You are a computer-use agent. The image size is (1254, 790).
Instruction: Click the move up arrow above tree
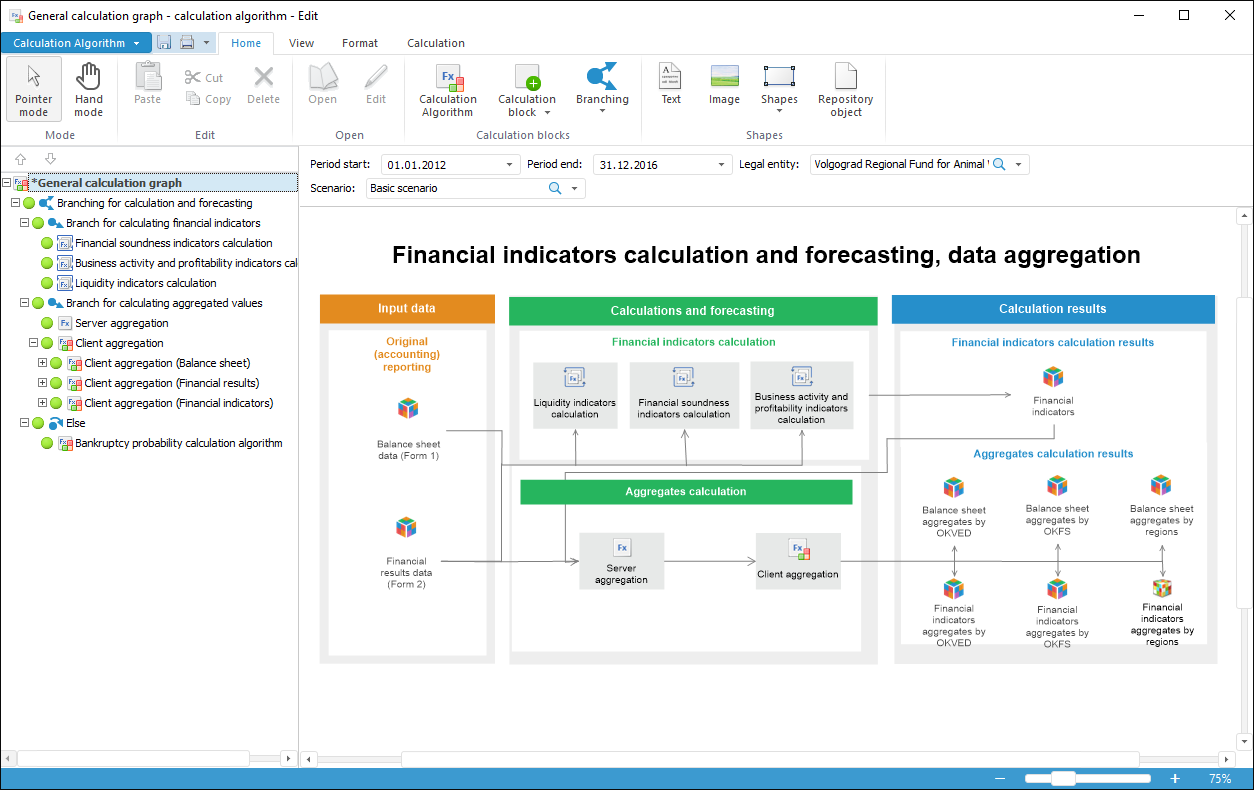pos(21,159)
